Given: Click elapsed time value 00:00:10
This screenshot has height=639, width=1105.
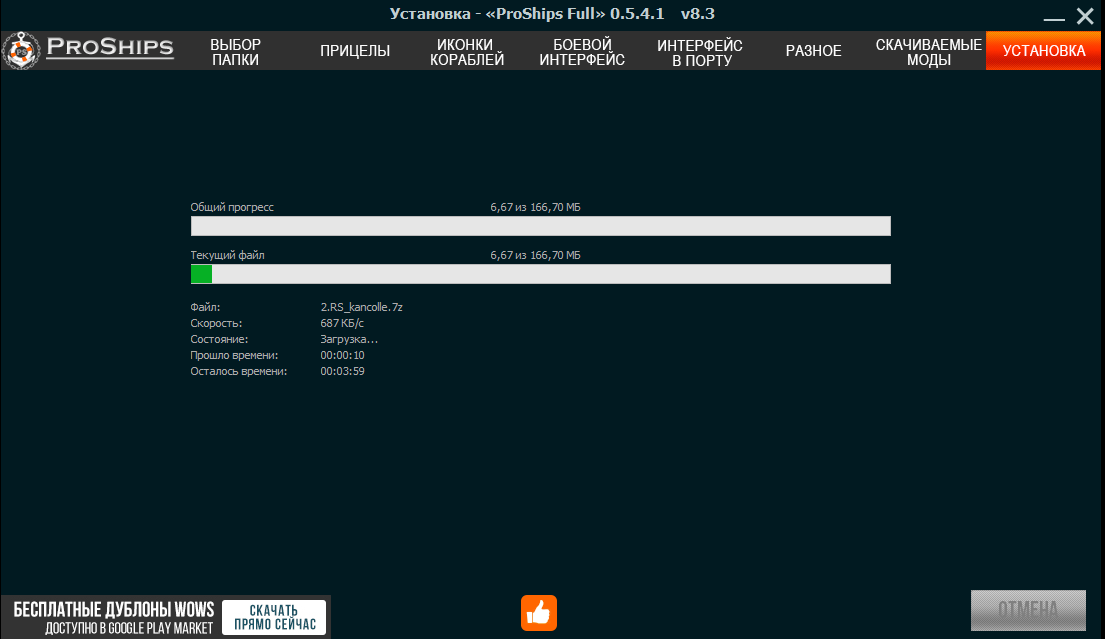Looking at the screenshot, I should pos(342,356).
